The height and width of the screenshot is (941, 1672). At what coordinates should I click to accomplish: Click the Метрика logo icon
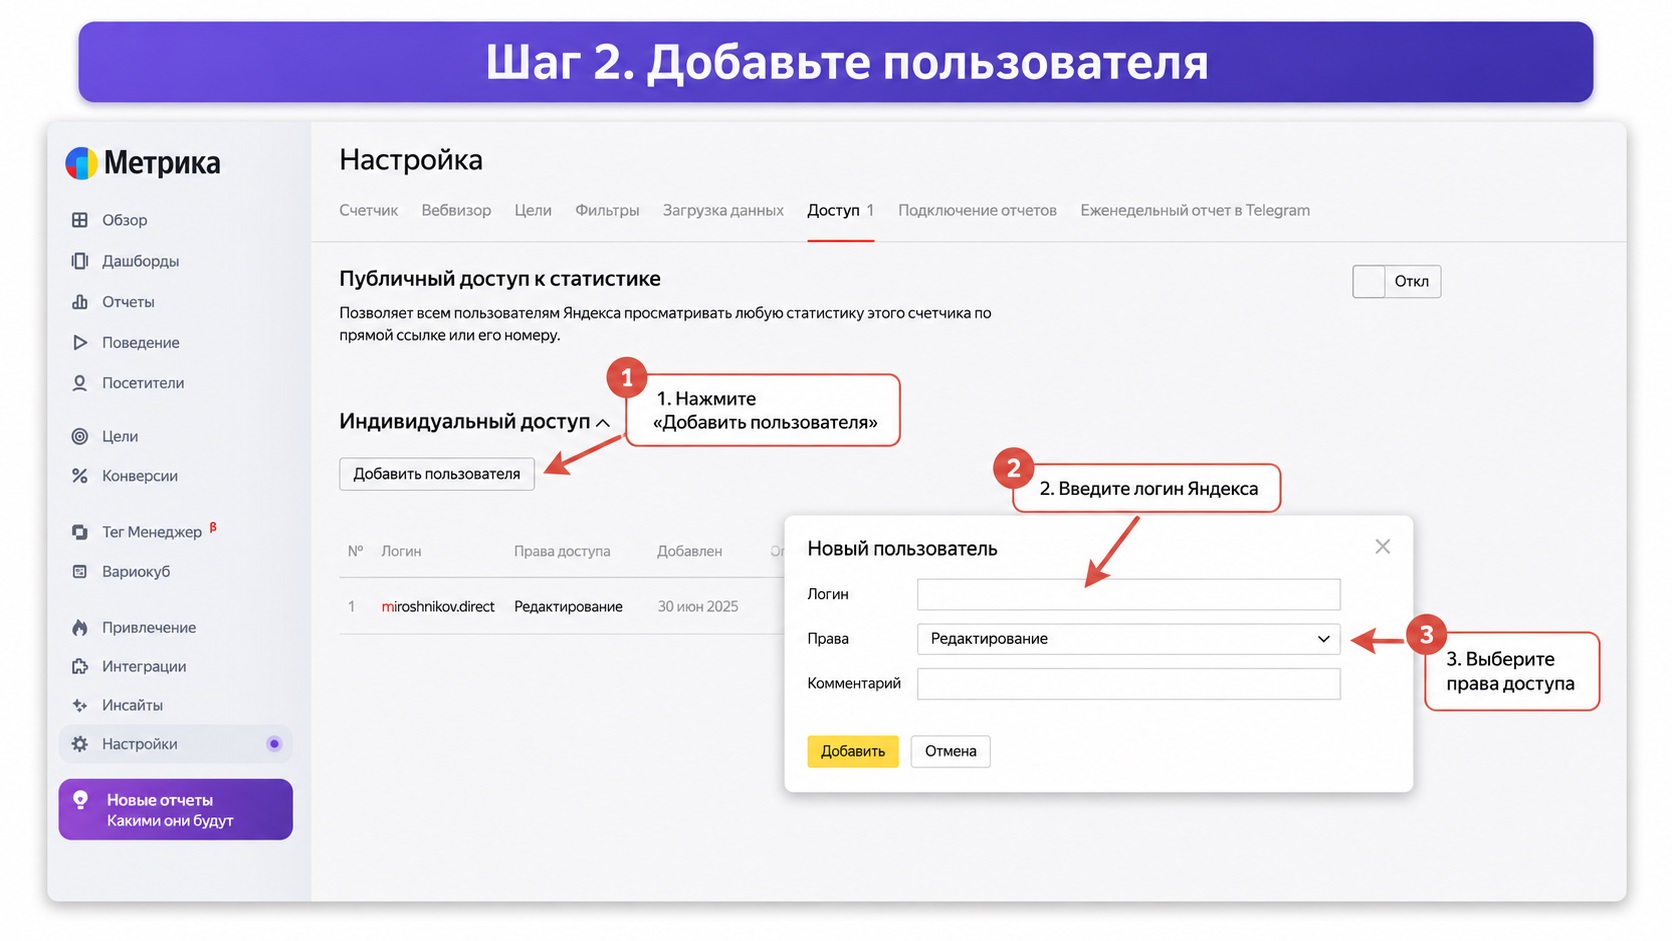(81, 163)
